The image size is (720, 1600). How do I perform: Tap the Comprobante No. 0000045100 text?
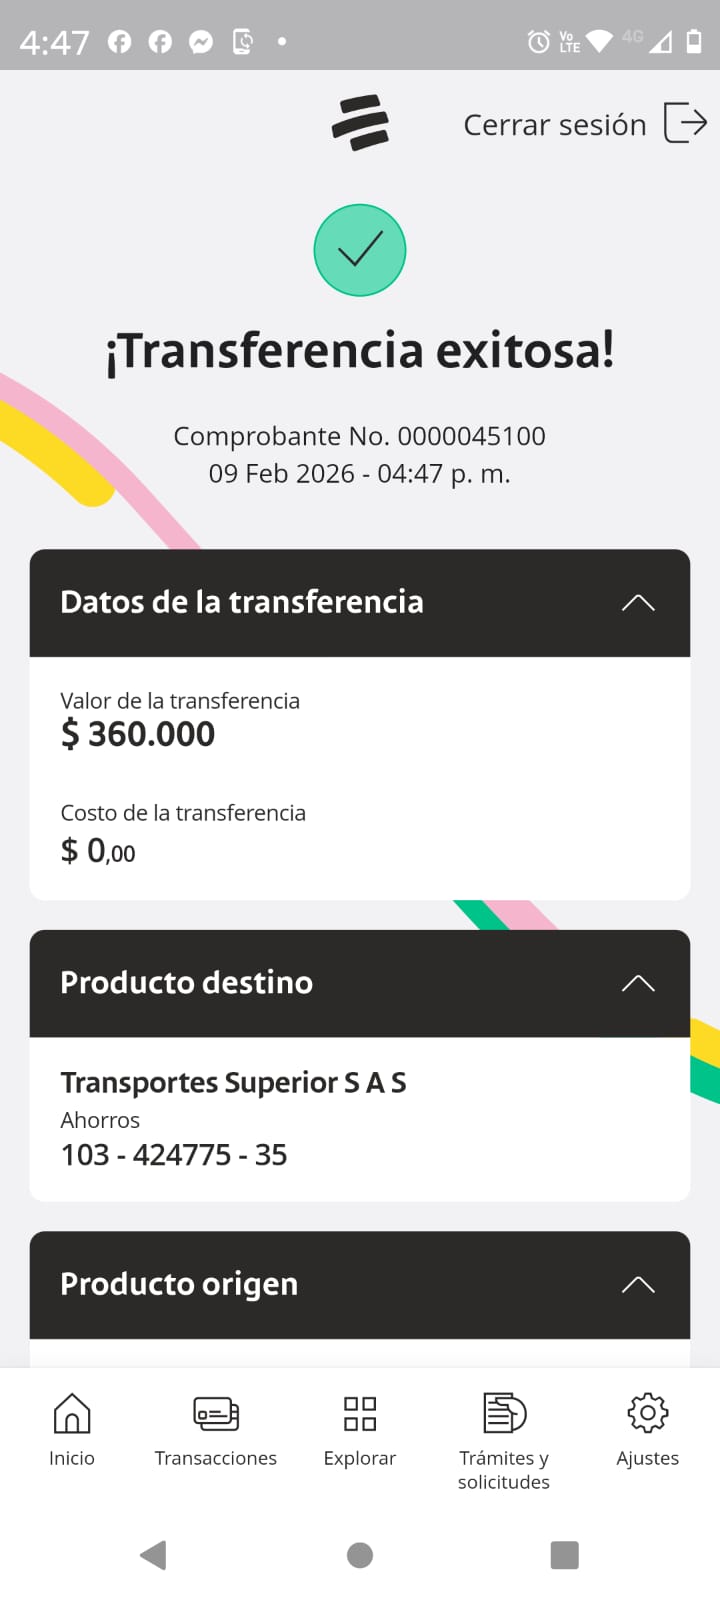coord(360,436)
